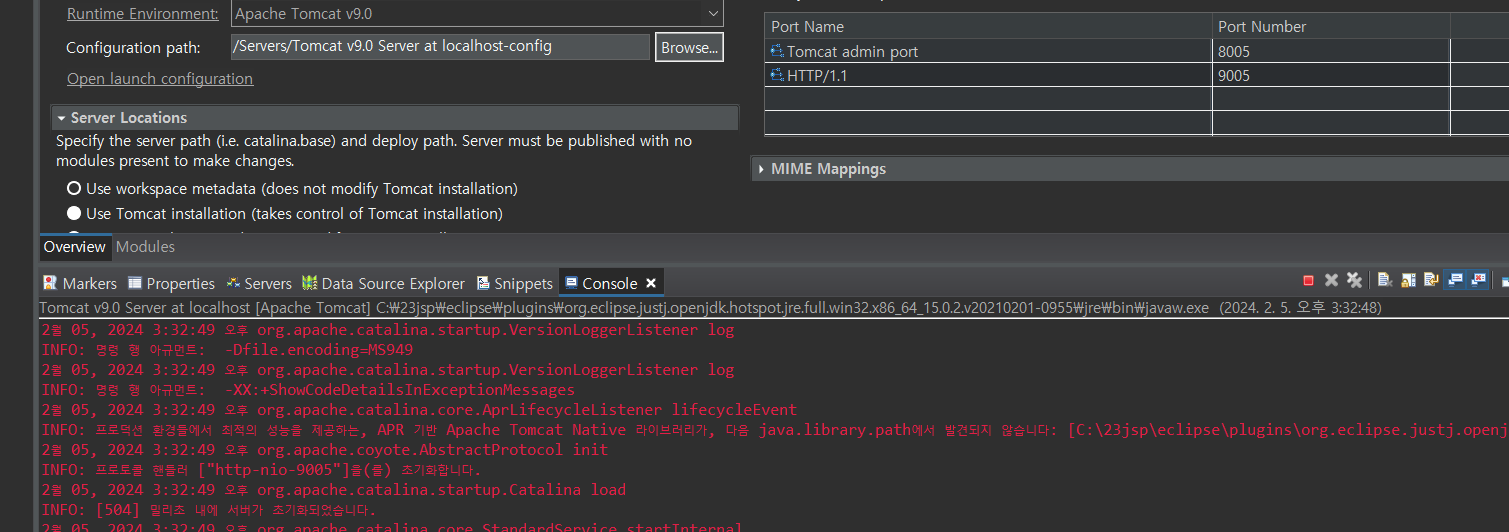The height and width of the screenshot is (532, 1509).
Task: Open the Properties view tab
Action: click(x=171, y=283)
